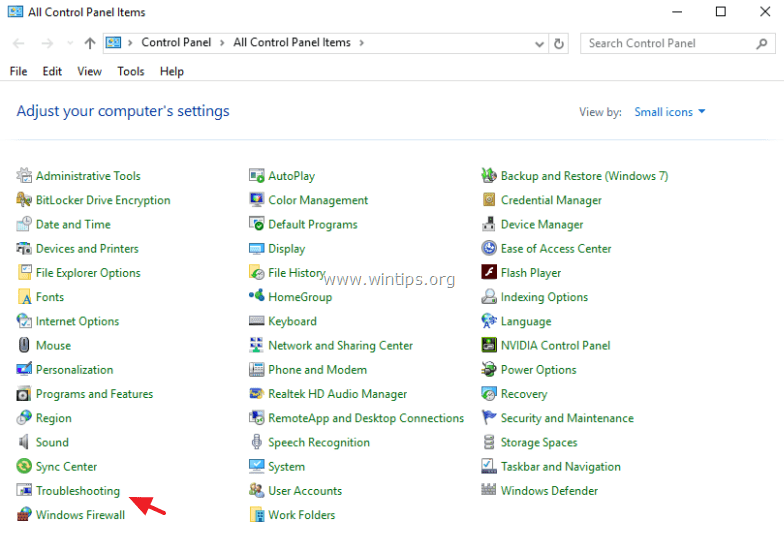Open Taskbar and Navigation link
Viewport: 784px width, 560px height.
[560, 466]
